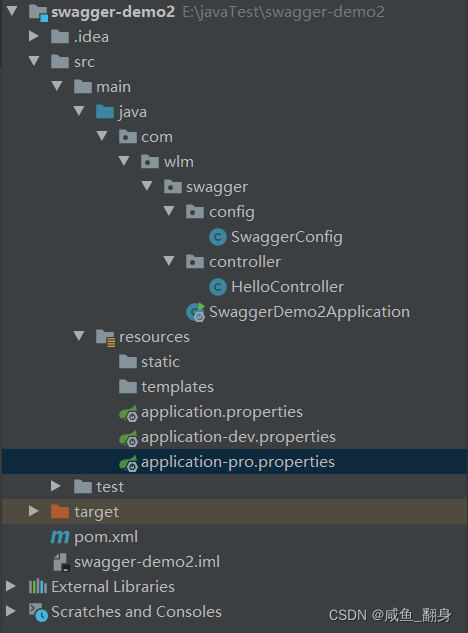Collapse the src folder arrow
The height and width of the screenshot is (633, 468).
(34, 61)
